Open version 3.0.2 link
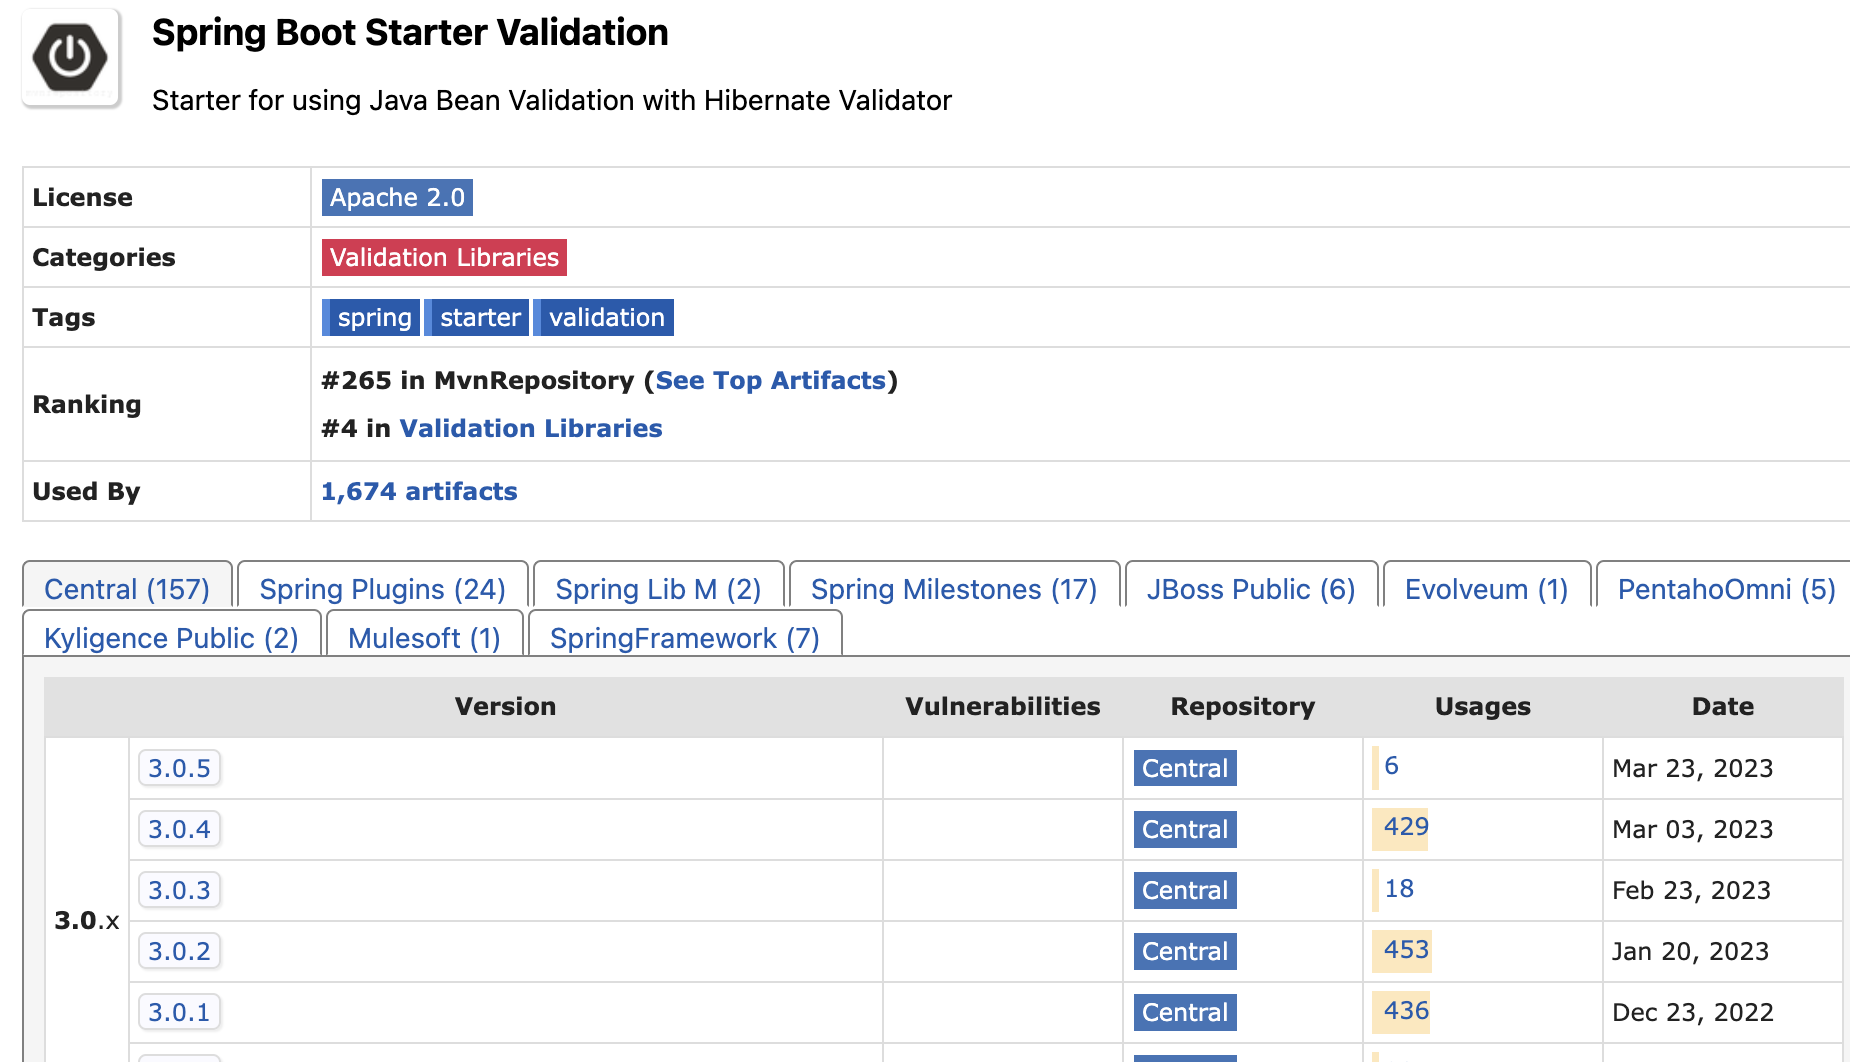 (179, 951)
